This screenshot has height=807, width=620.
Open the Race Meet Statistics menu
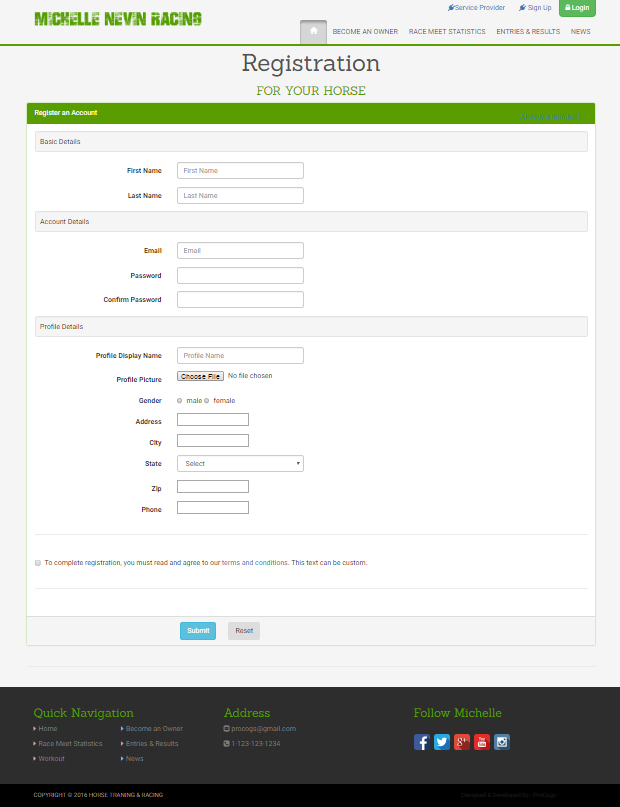coord(447,32)
